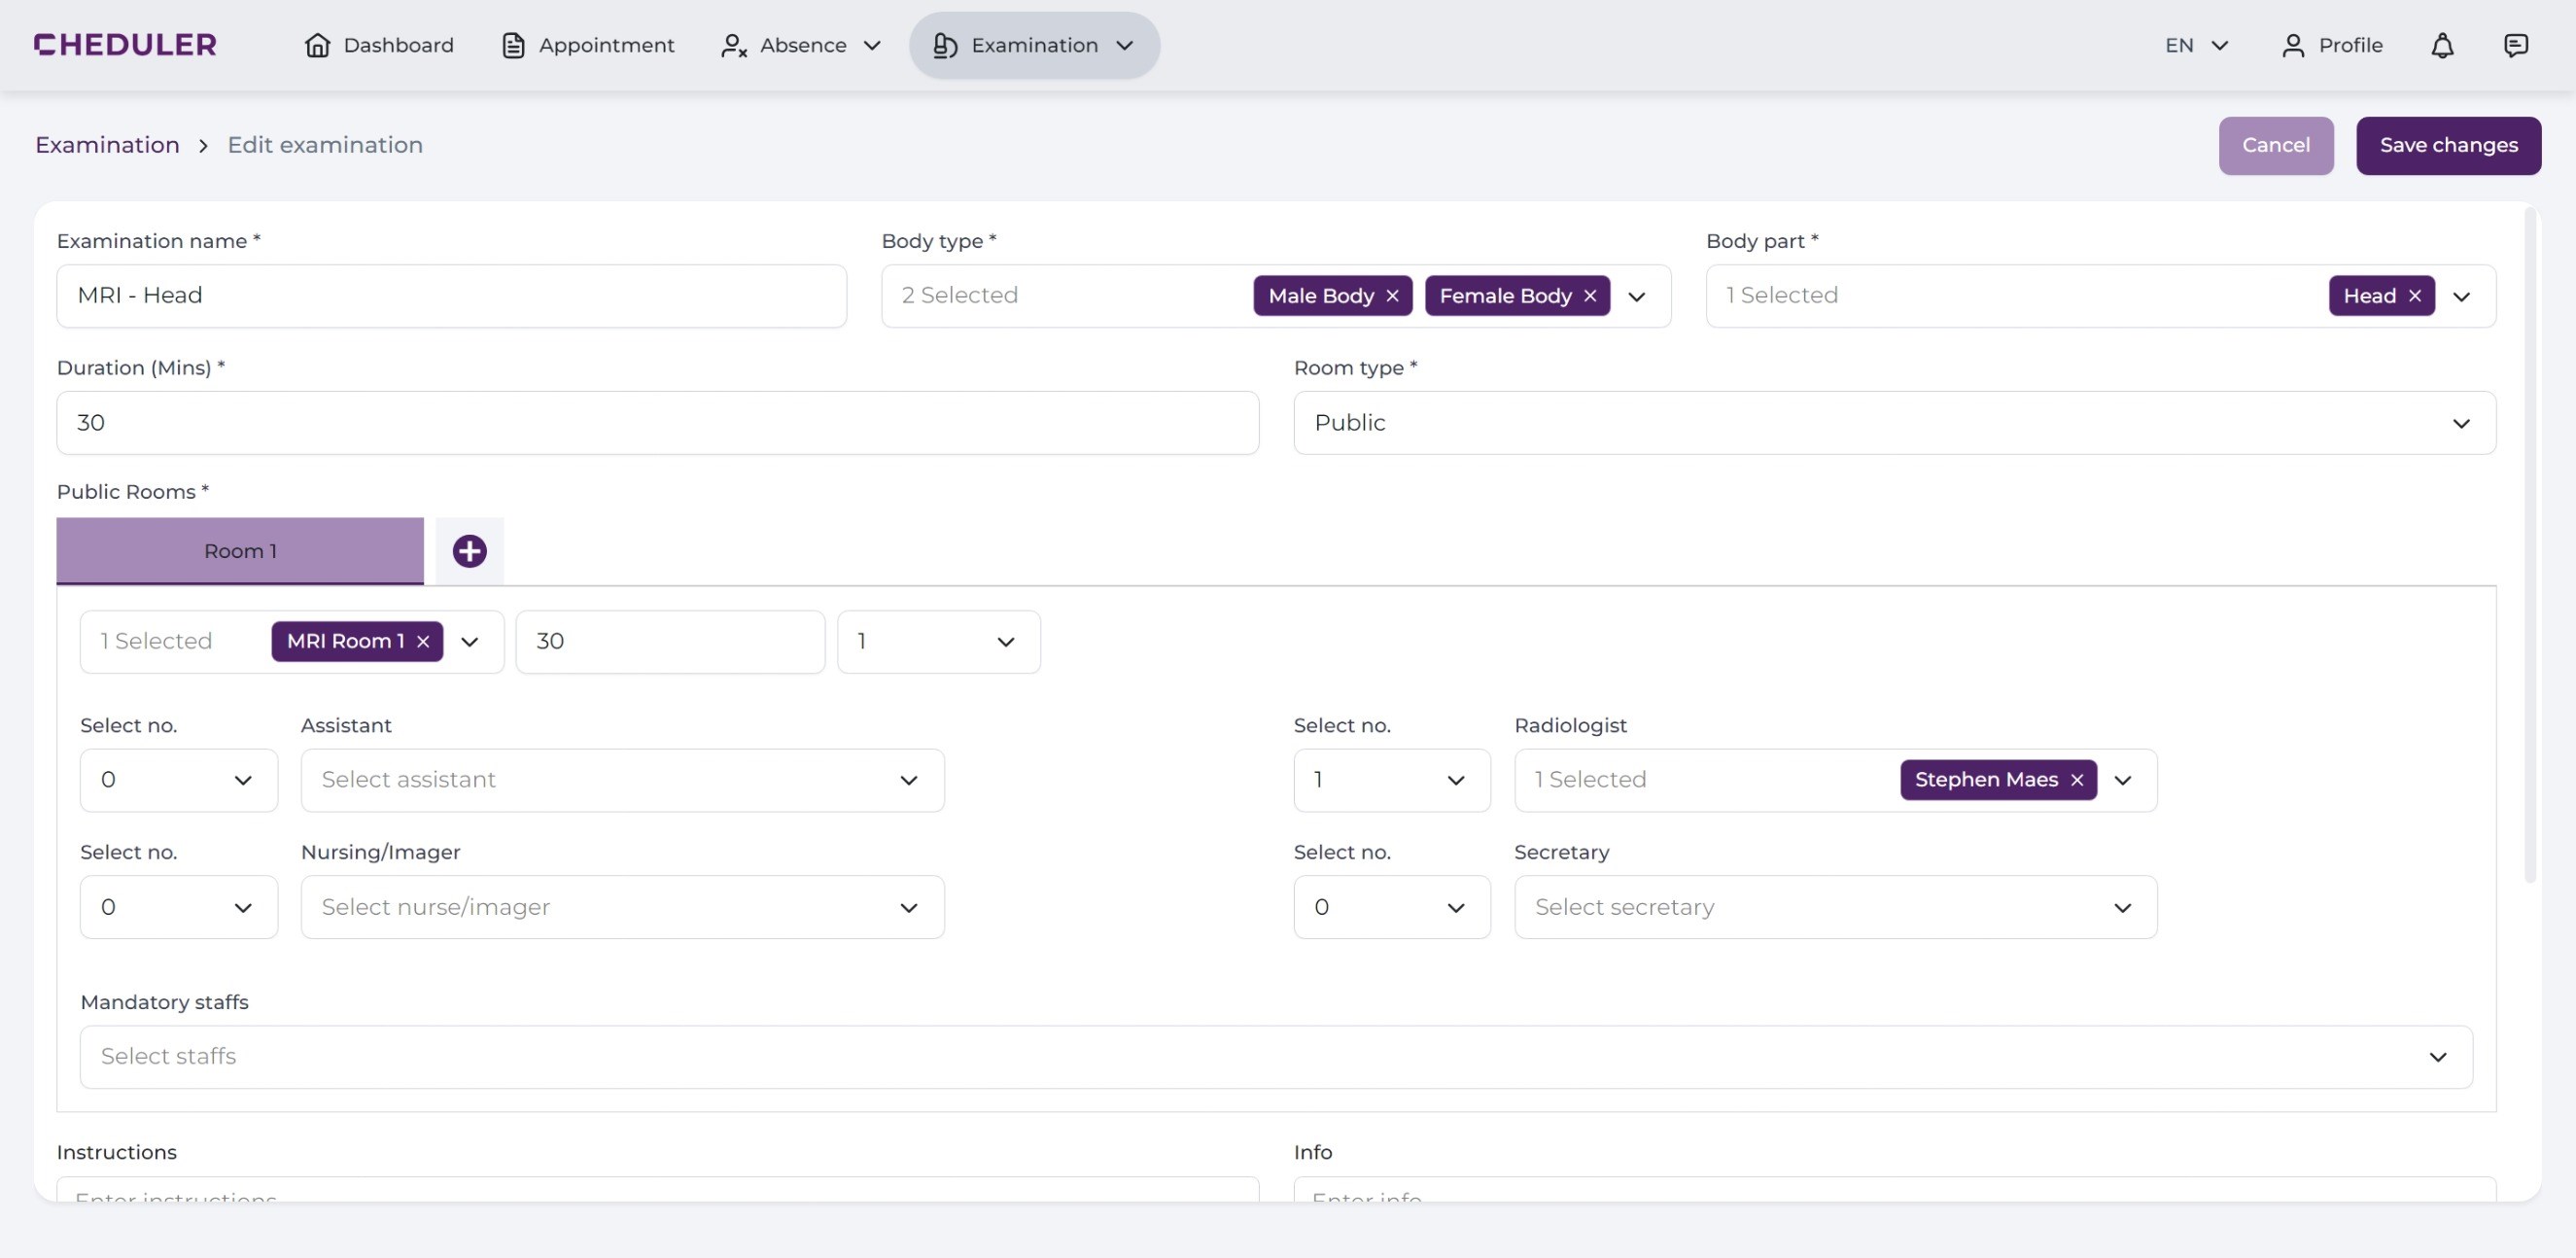The width and height of the screenshot is (2576, 1258).
Task: Remove the Head body part tag
Action: pyautogui.click(x=2414, y=296)
